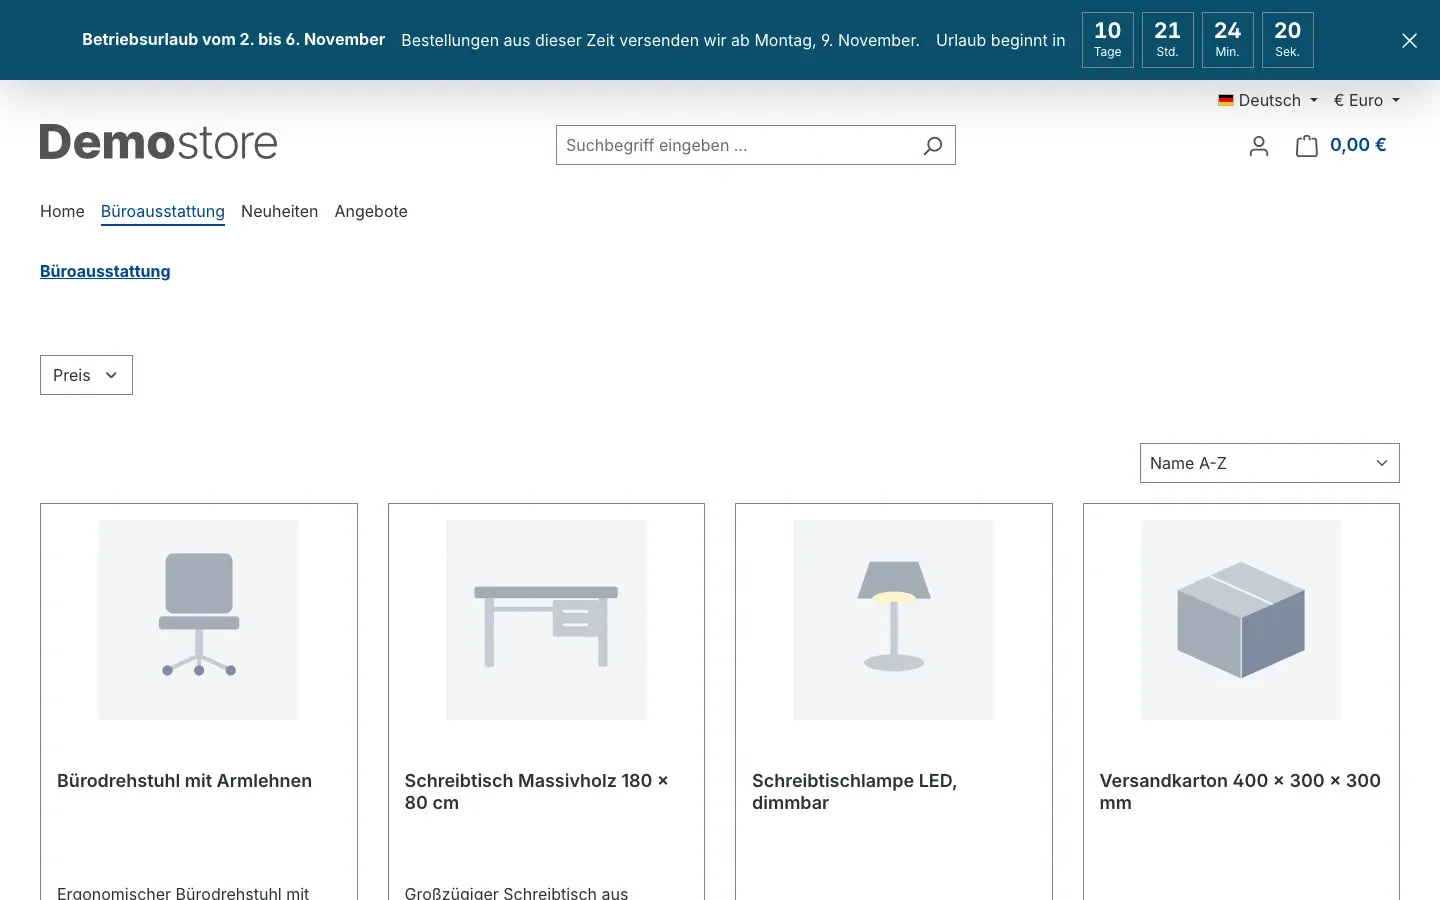Click the 'Großzügiger Schreibtisch aus' description text
Viewport: 1440px width, 900px height.
tap(516, 892)
